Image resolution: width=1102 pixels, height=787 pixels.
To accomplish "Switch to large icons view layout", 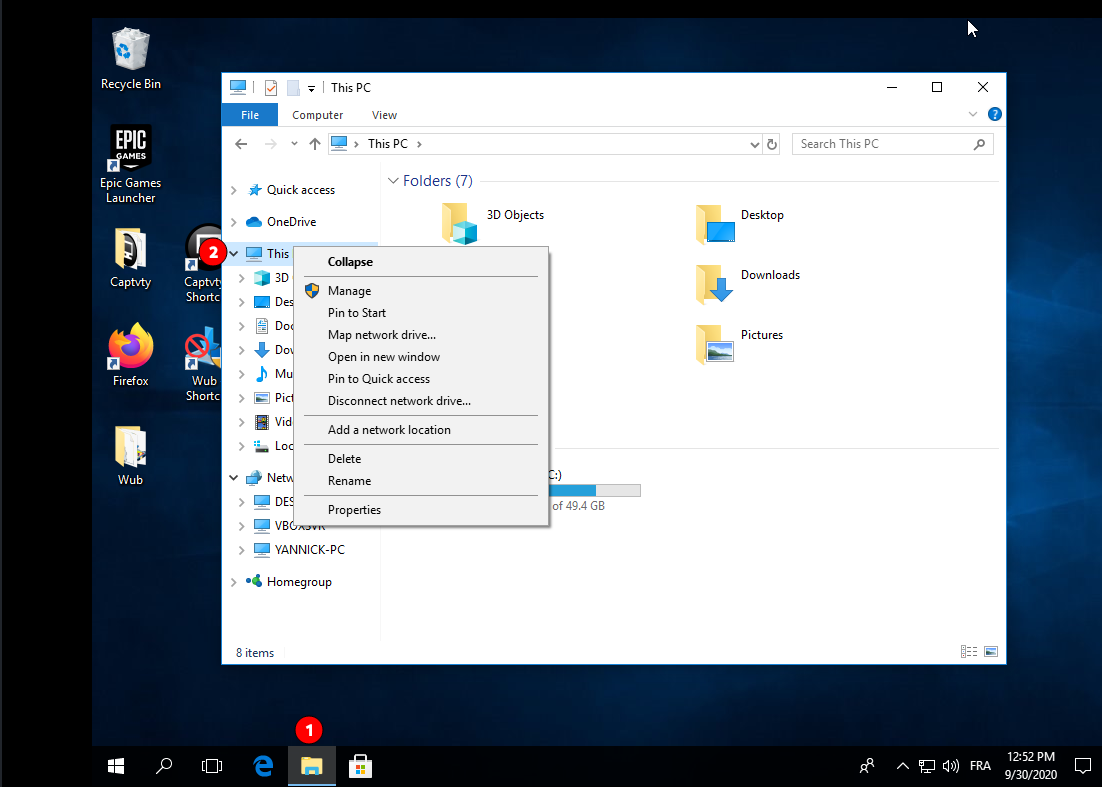I will (990, 652).
